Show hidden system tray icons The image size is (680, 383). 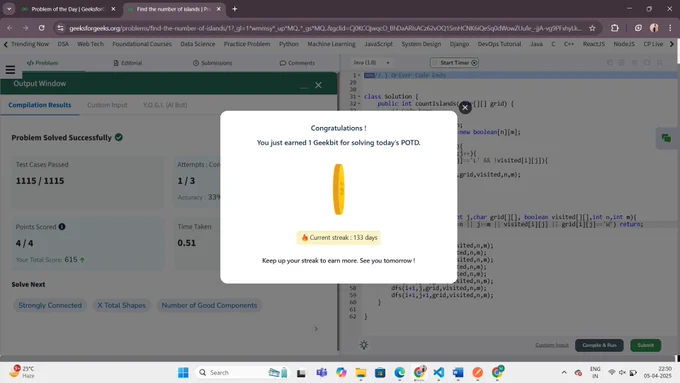point(564,372)
